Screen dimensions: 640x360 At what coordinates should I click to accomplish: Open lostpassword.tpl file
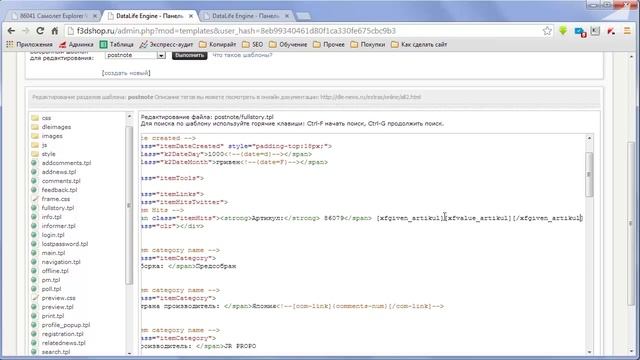tap(64, 244)
